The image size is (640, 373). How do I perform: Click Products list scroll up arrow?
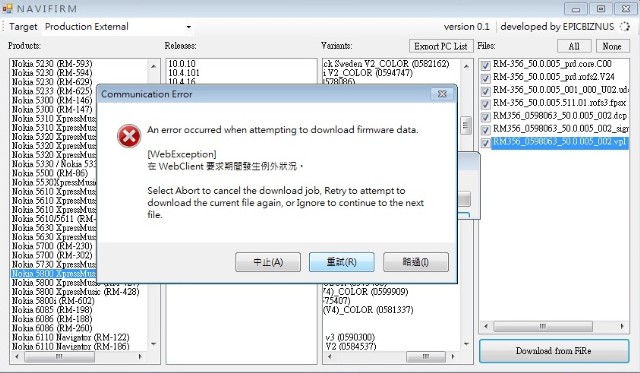click(153, 66)
